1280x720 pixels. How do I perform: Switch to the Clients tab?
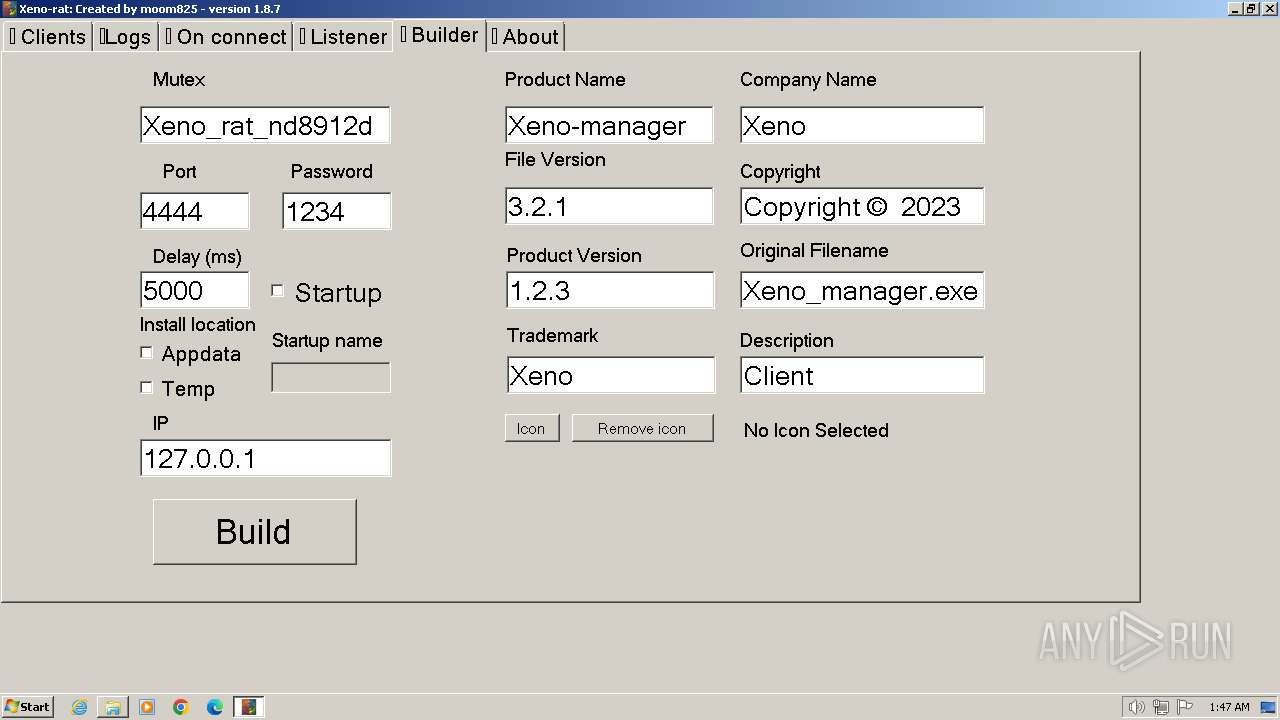[x=48, y=37]
